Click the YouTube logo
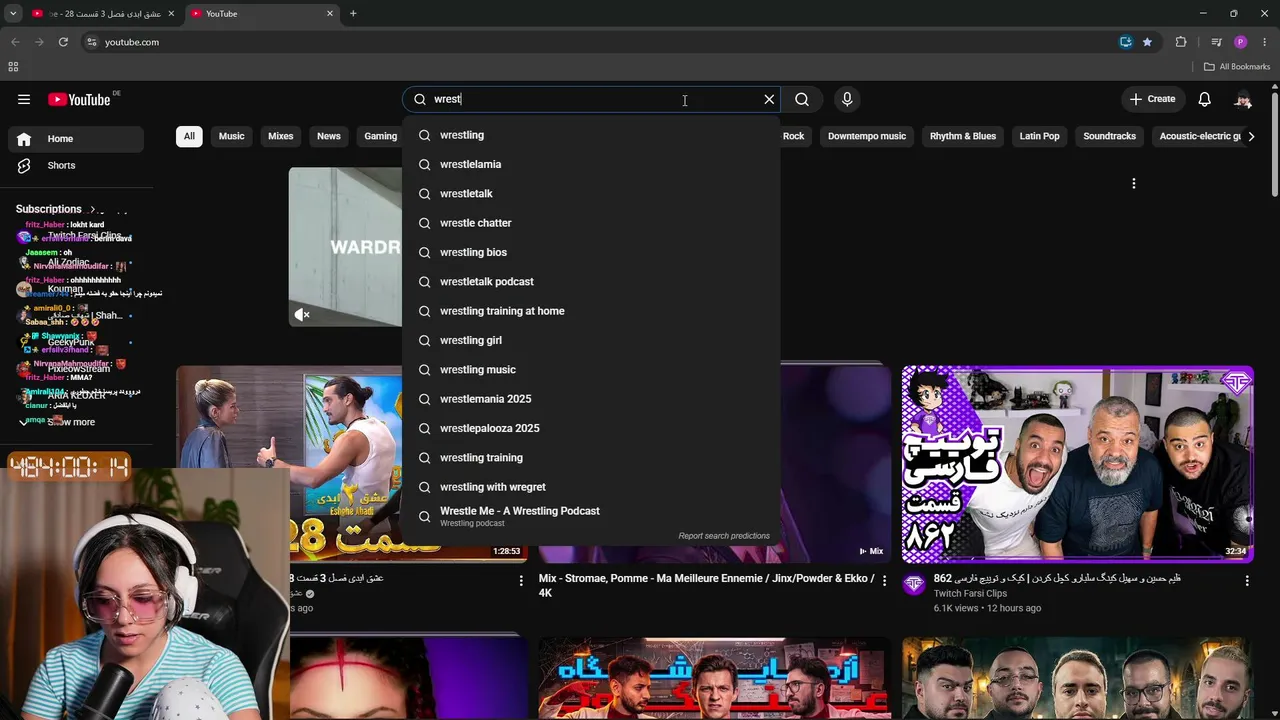Viewport: 1280px width, 720px height. pyautogui.click(x=80, y=99)
